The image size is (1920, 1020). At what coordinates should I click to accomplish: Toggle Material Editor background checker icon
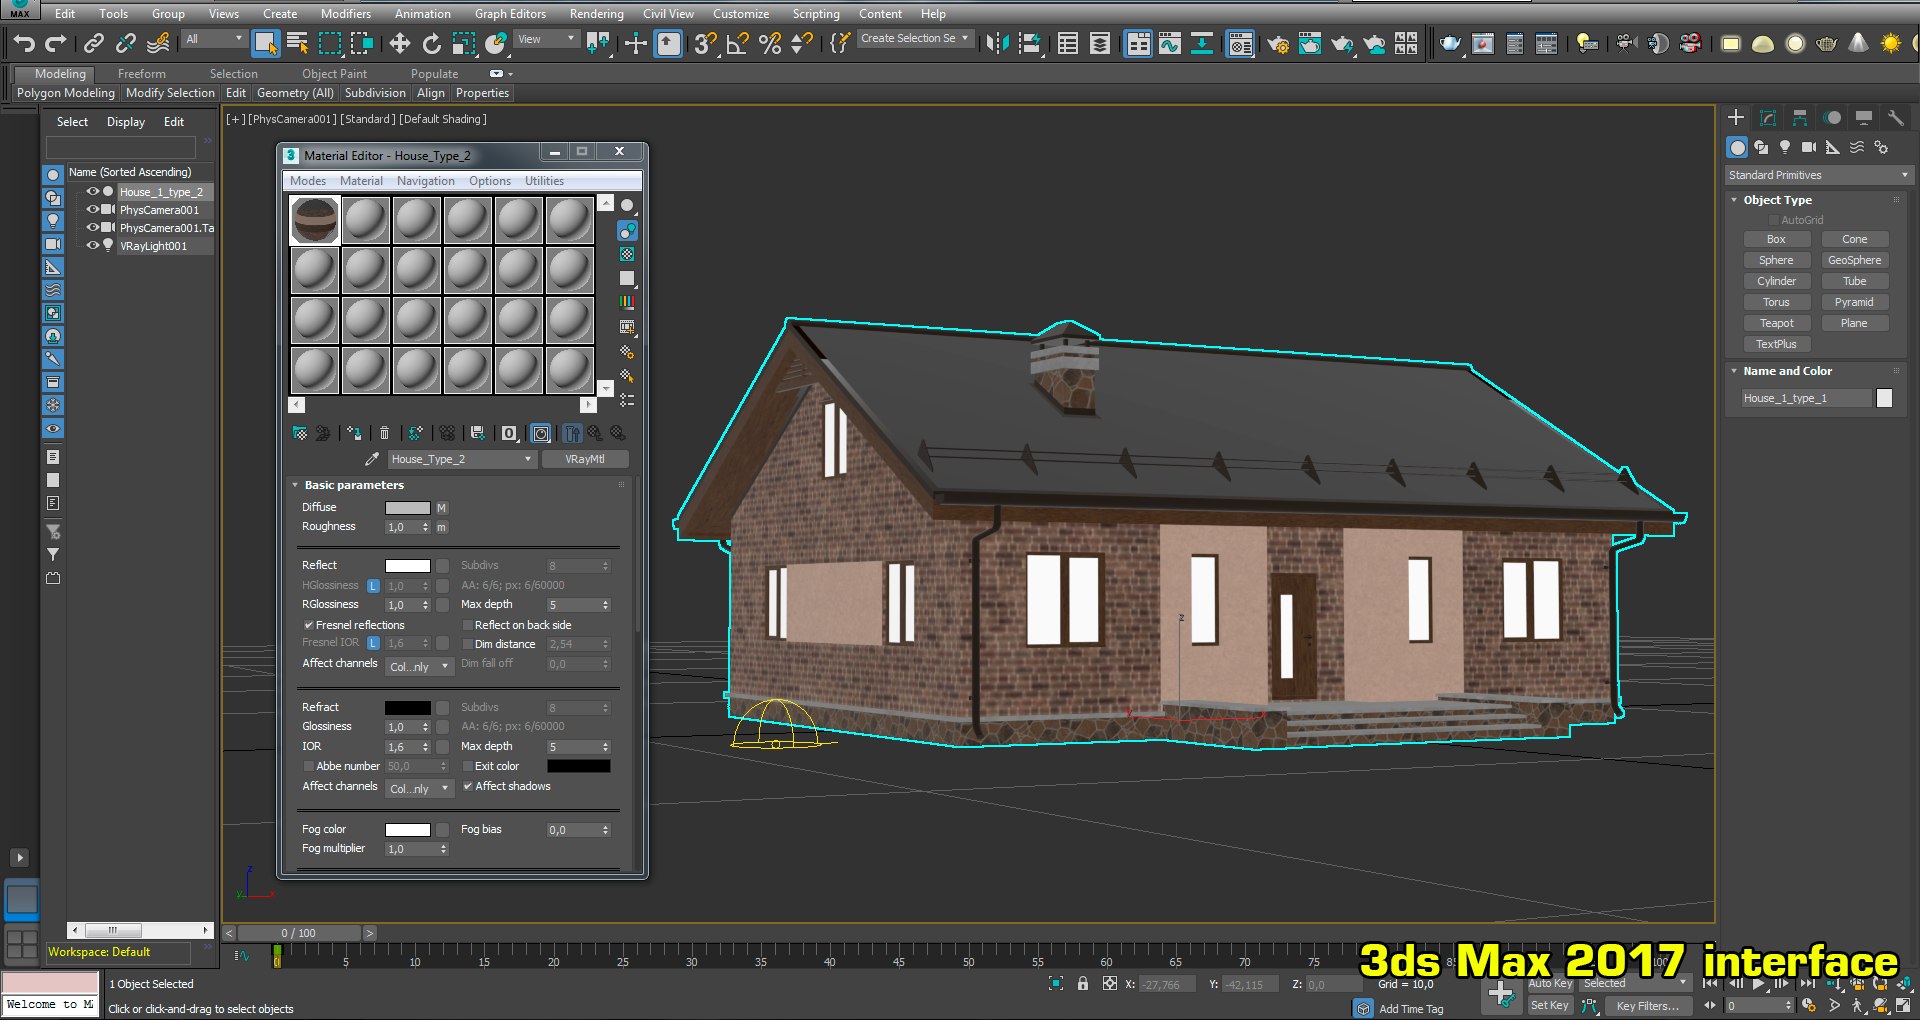click(627, 254)
